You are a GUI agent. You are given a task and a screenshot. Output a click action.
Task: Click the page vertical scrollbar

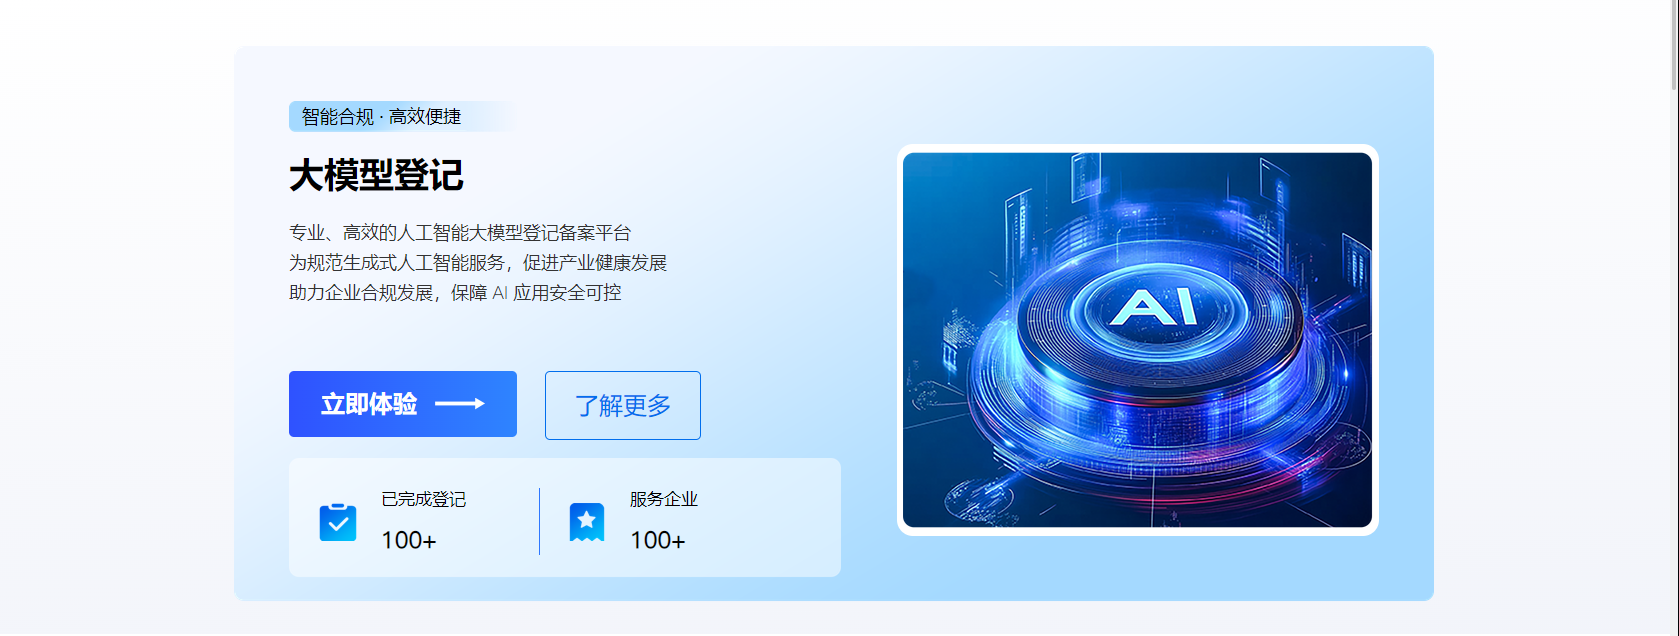point(1672,318)
